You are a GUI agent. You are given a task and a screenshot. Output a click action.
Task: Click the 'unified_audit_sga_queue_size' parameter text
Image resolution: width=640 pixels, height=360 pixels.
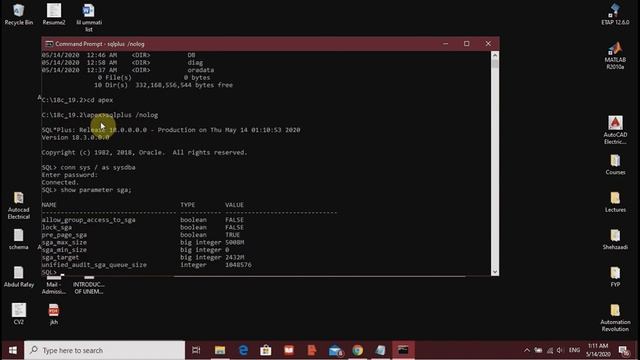(x=94, y=265)
